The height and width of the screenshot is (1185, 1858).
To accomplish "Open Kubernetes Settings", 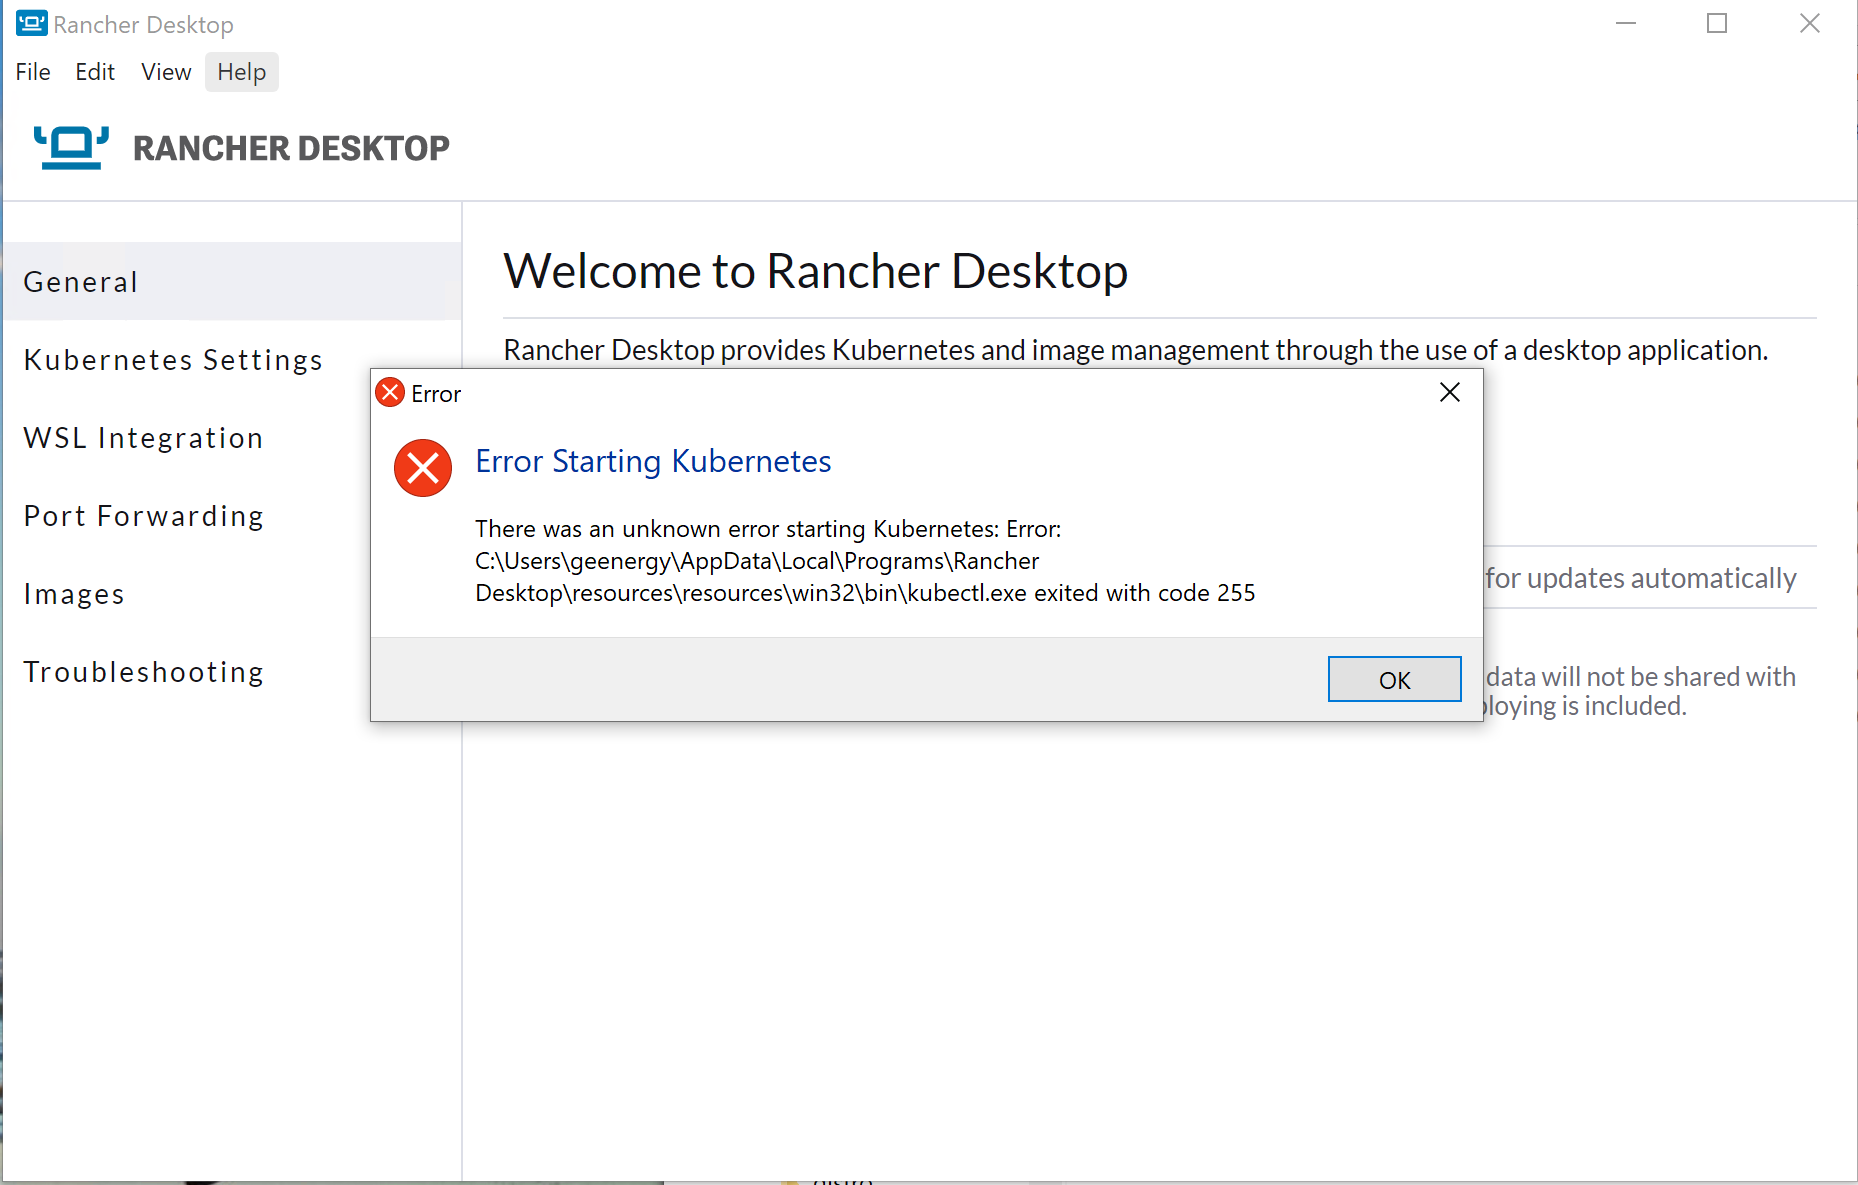I will [172, 359].
